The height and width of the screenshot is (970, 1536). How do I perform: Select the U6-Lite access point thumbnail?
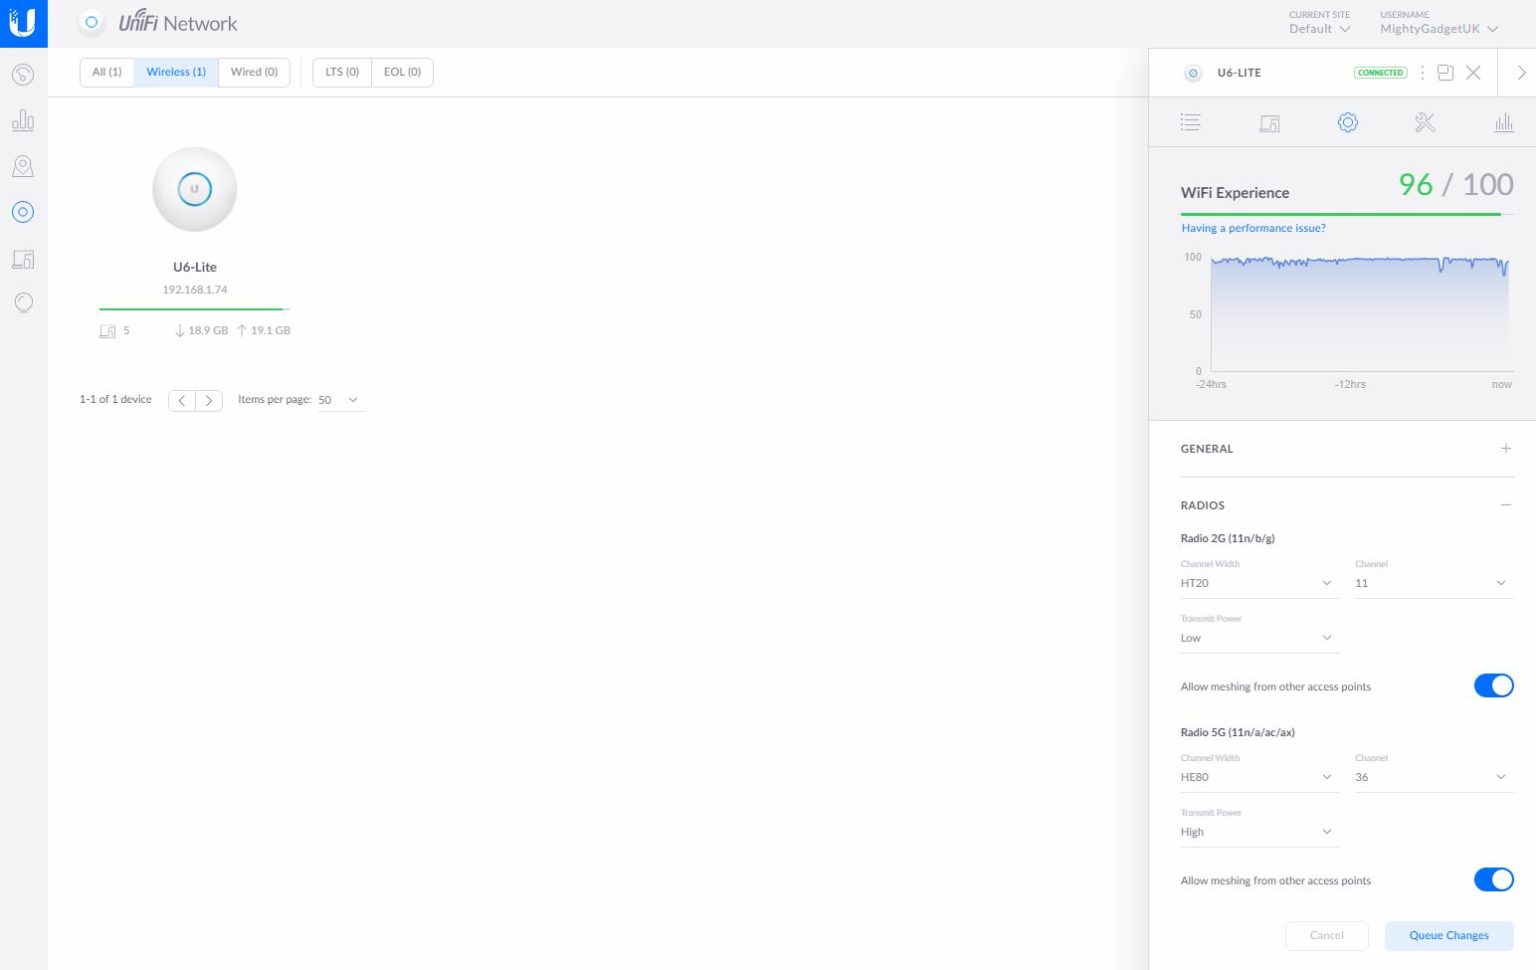tap(195, 189)
